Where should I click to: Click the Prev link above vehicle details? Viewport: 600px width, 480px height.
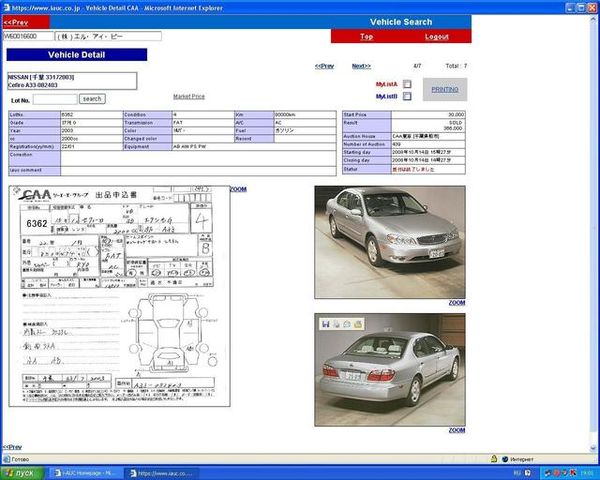tap(324, 66)
